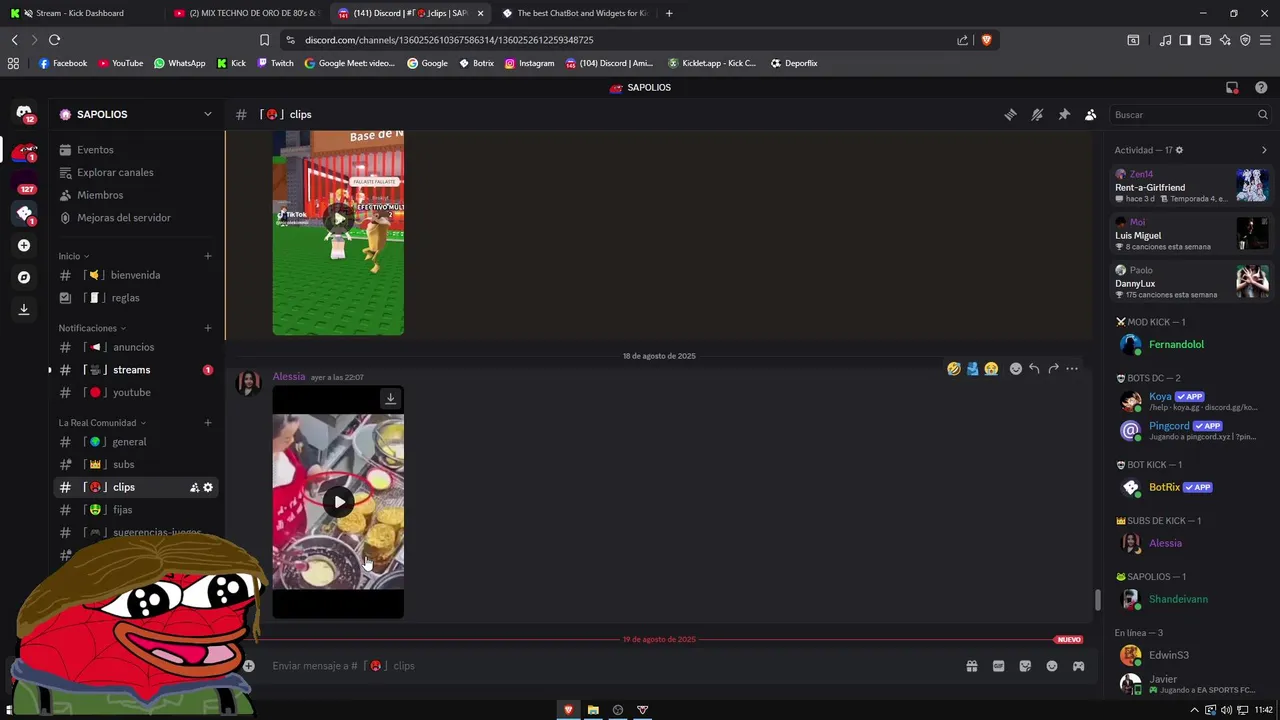React with crying emoji on Alessia's message

click(x=990, y=369)
